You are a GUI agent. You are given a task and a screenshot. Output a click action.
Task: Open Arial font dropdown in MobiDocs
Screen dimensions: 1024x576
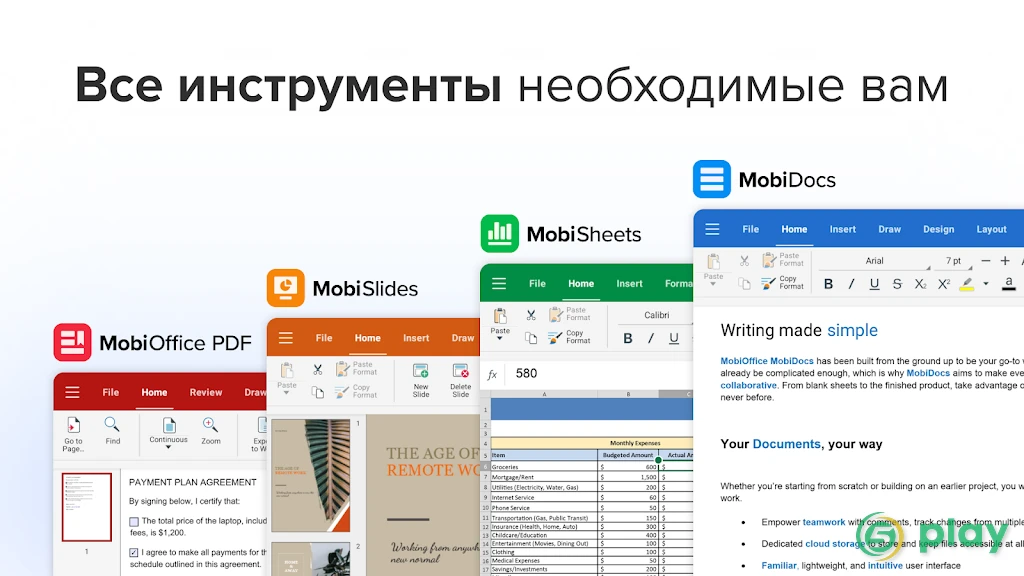(x=874, y=261)
